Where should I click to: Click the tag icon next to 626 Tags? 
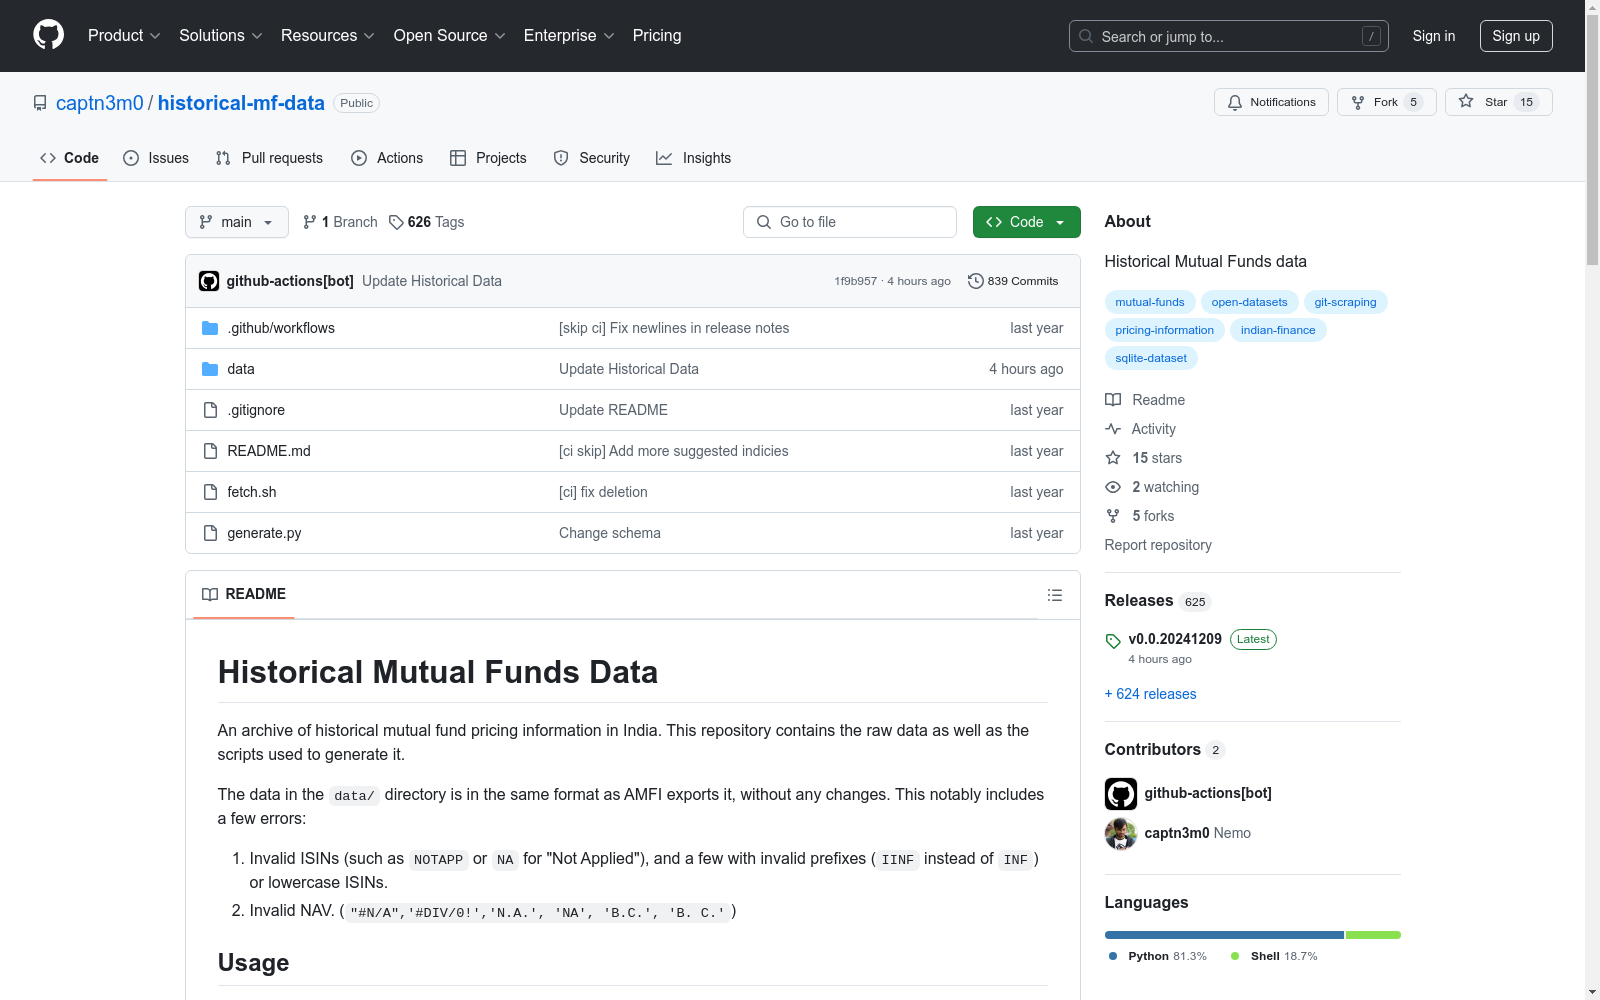click(396, 222)
